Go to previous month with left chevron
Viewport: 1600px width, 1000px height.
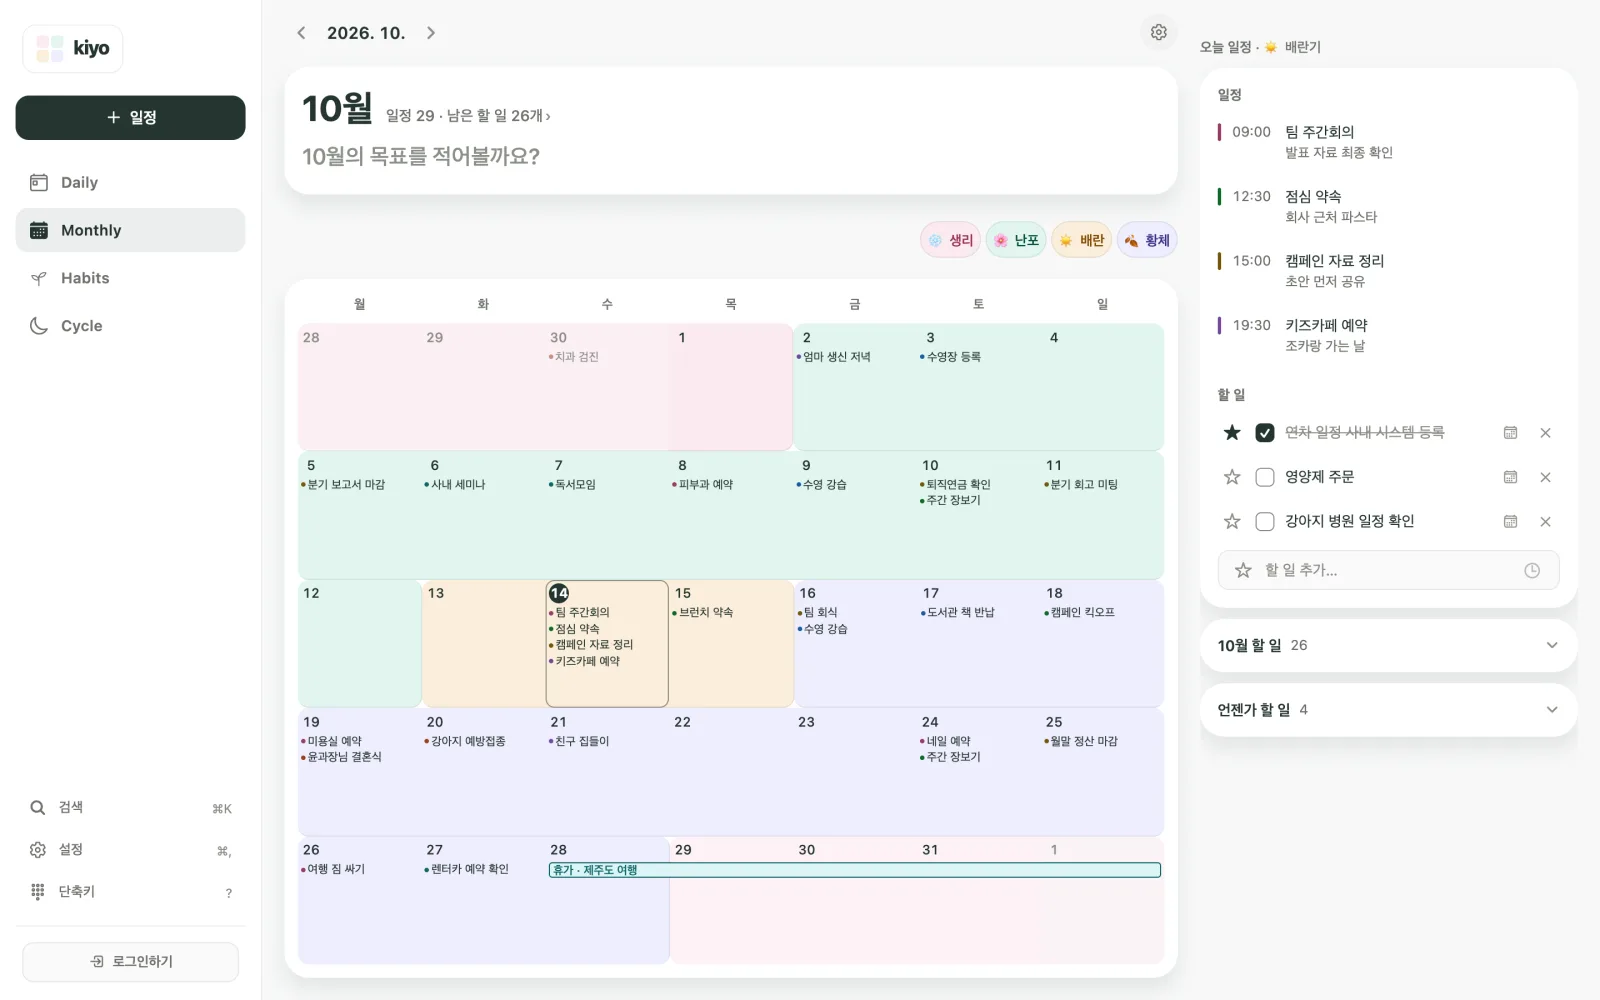(301, 33)
